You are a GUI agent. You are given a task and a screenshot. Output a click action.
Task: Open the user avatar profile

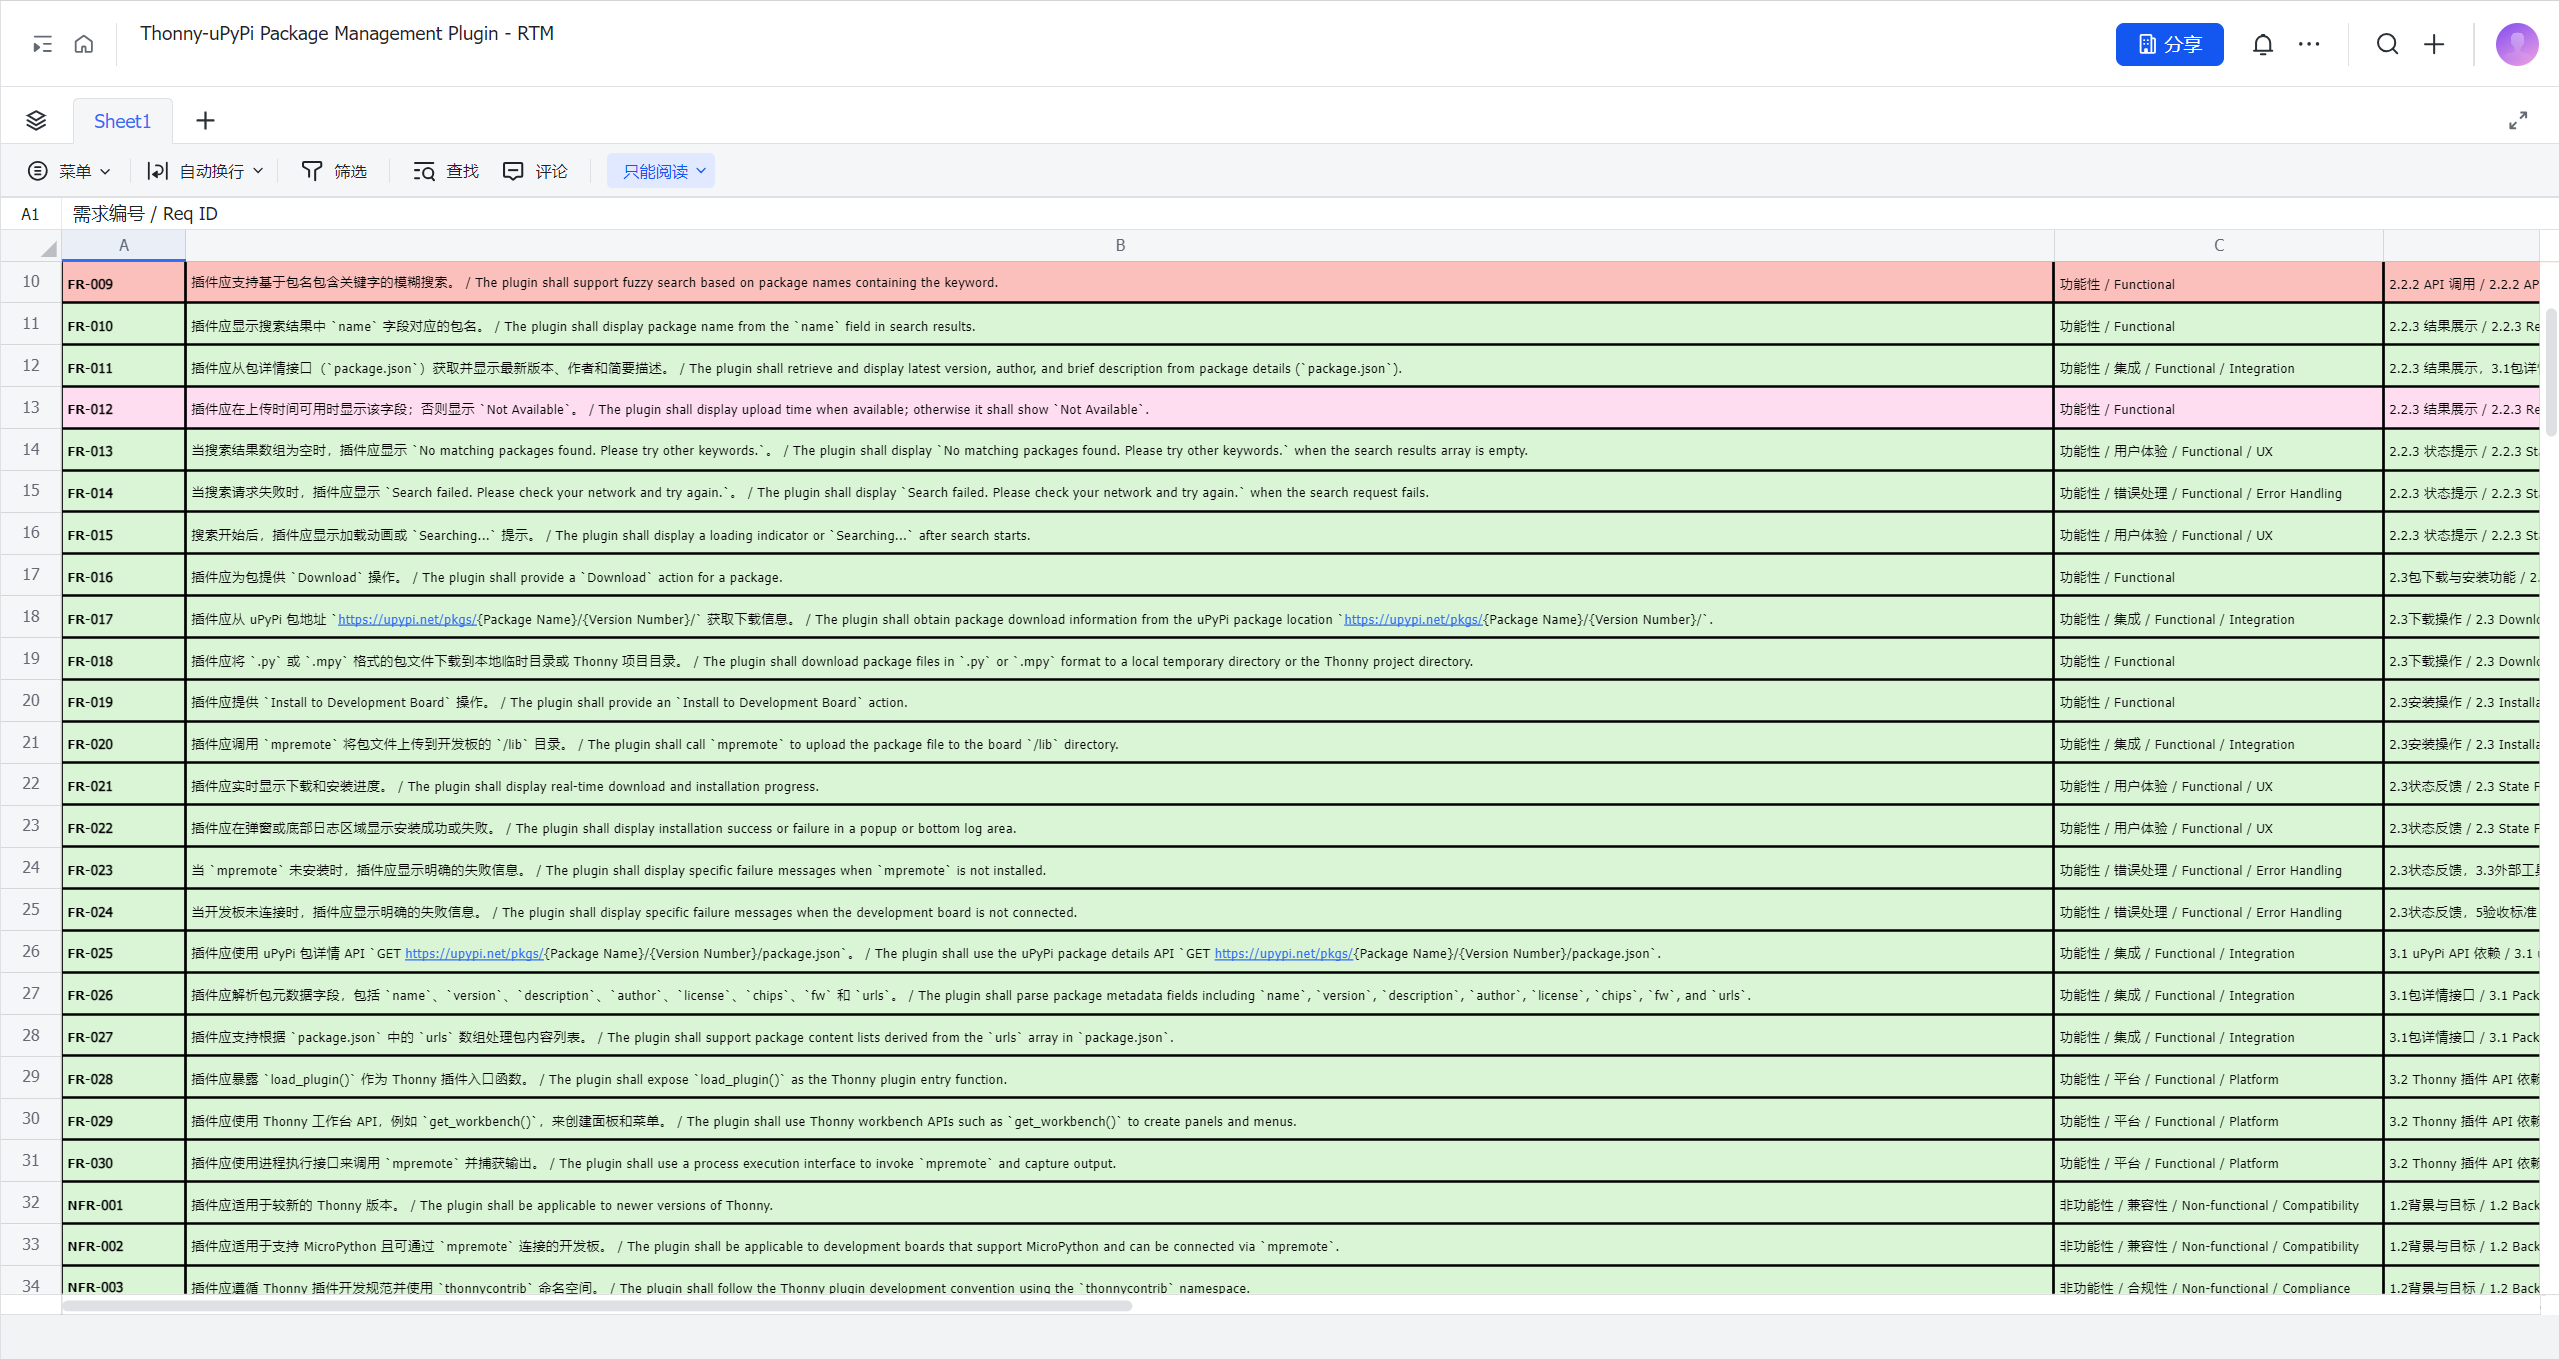[2516, 44]
